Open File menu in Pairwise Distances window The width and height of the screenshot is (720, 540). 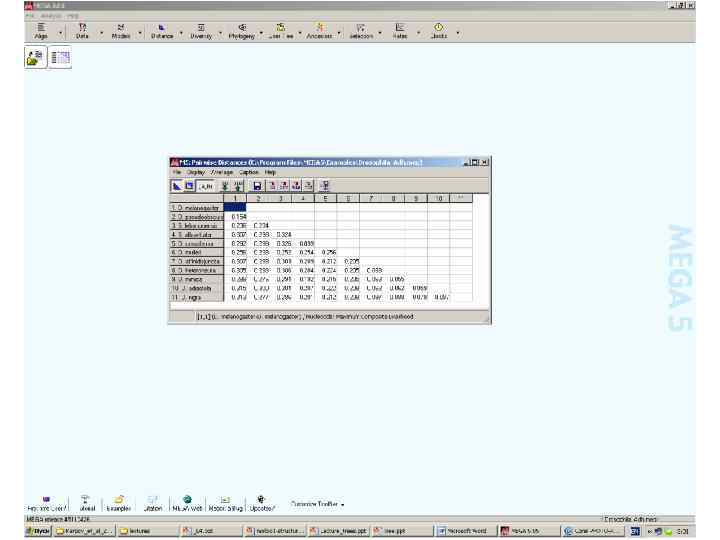[x=177, y=172]
